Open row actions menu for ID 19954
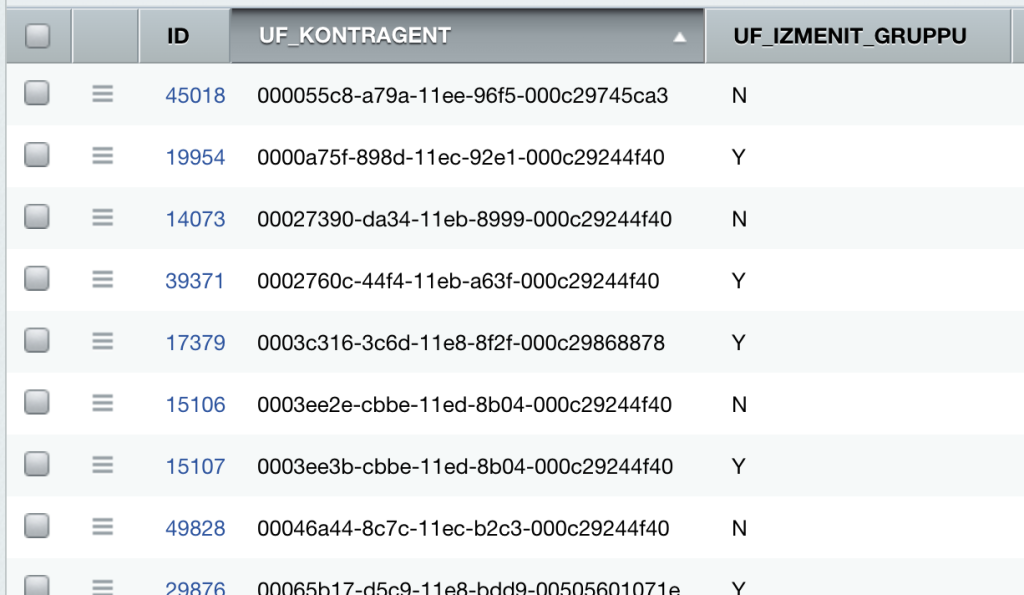 pos(103,156)
